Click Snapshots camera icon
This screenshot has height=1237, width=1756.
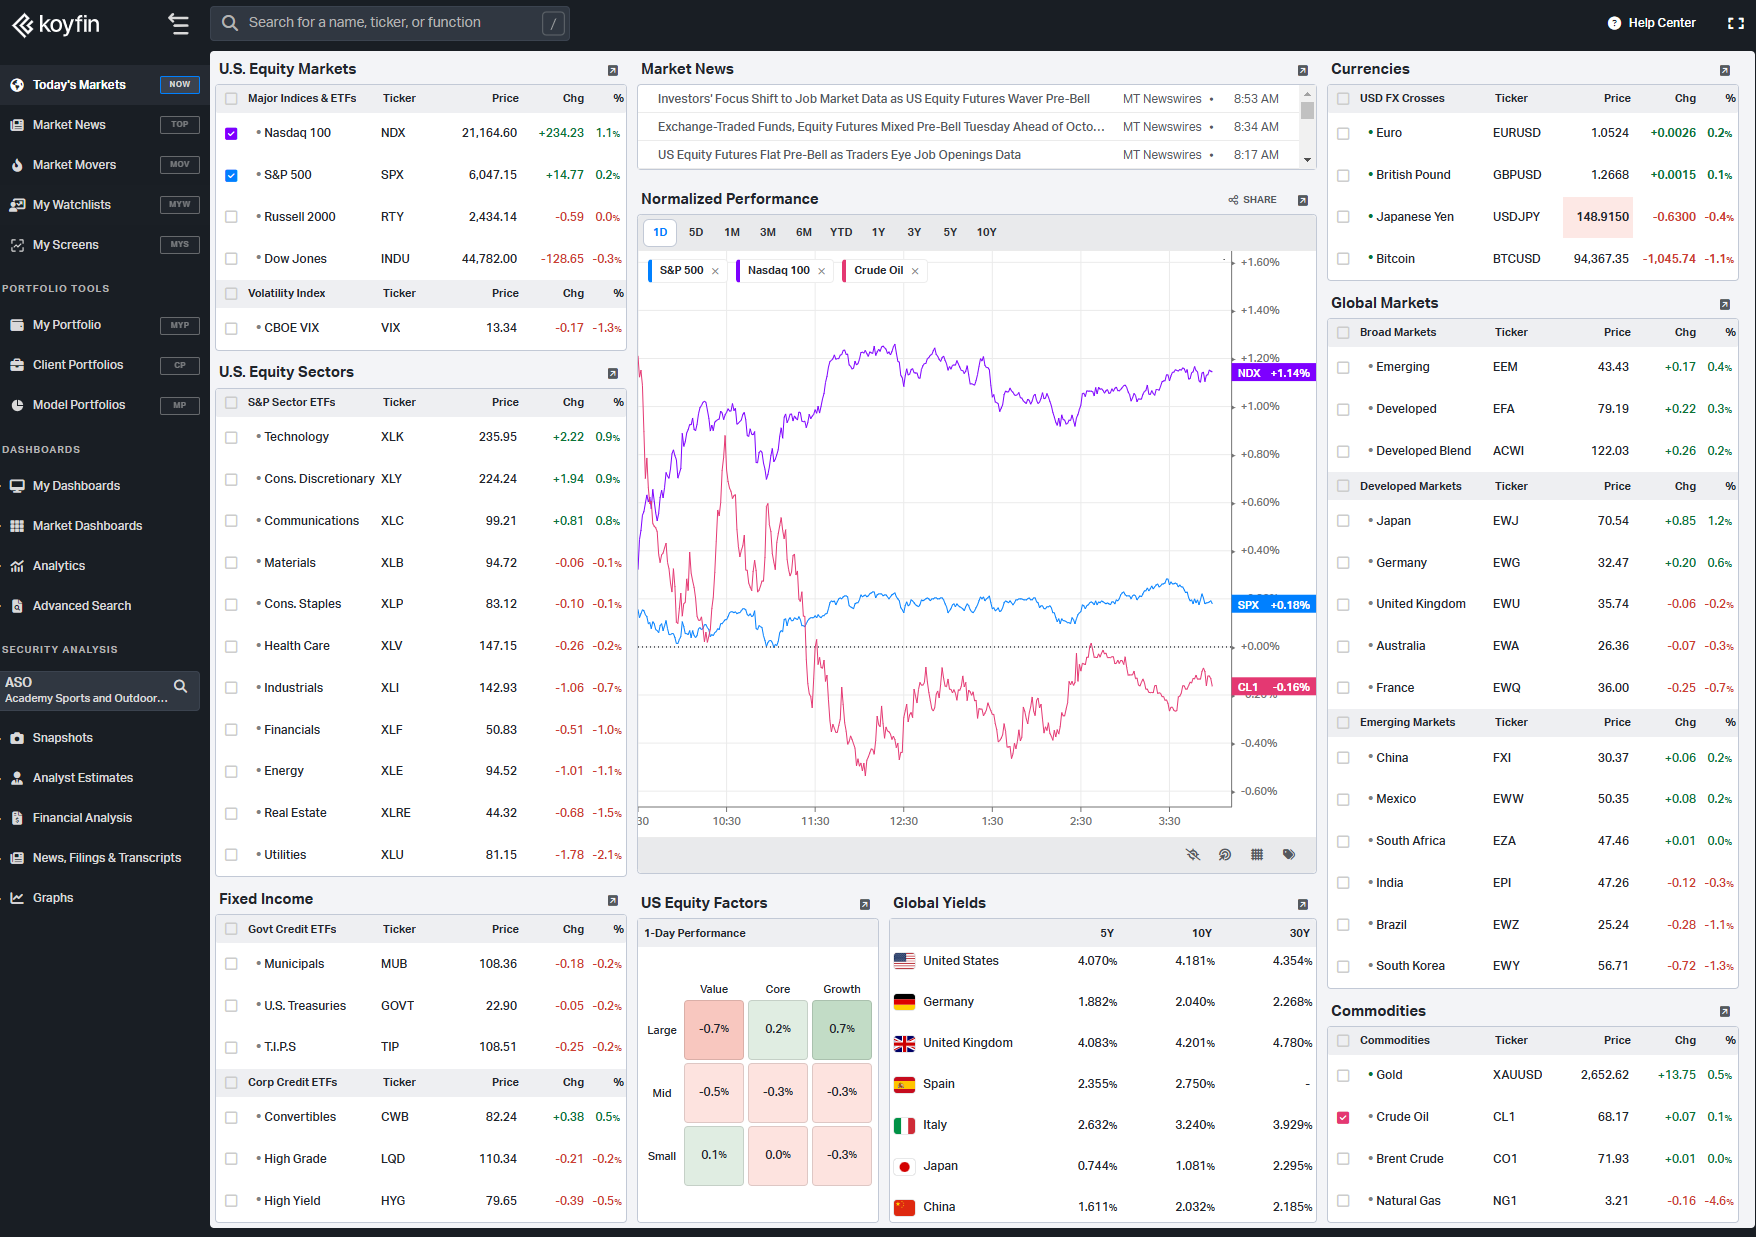(17, 738)
